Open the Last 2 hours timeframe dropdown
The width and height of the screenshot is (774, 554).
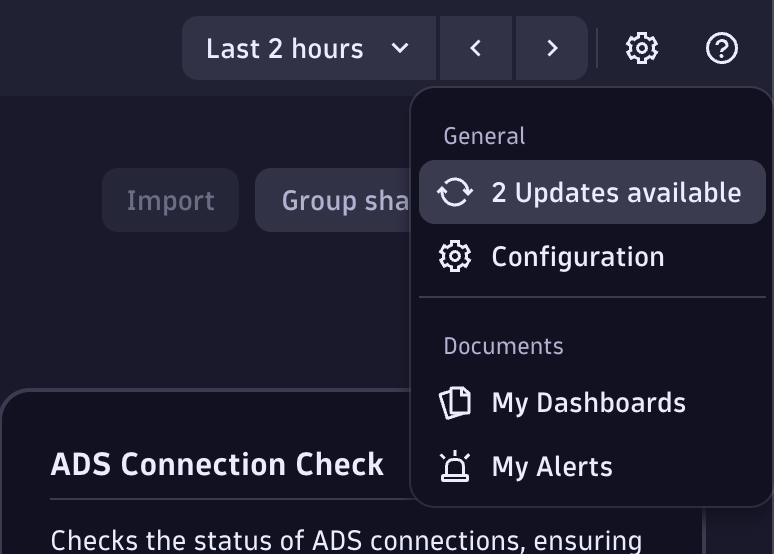pyautogui.click(x=285, y=48)
